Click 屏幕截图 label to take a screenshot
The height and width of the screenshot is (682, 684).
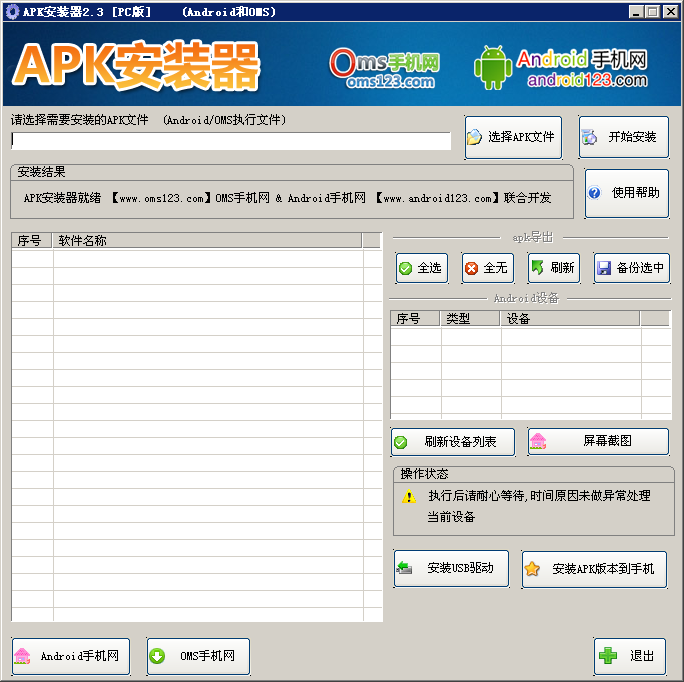pos(607,441)
